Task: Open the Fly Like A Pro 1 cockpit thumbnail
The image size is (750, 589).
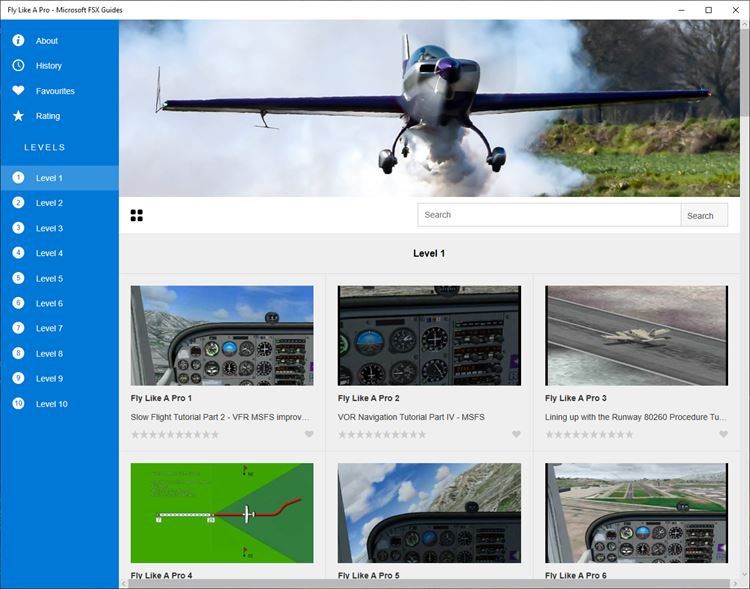Action: click(x=222, y=335)
